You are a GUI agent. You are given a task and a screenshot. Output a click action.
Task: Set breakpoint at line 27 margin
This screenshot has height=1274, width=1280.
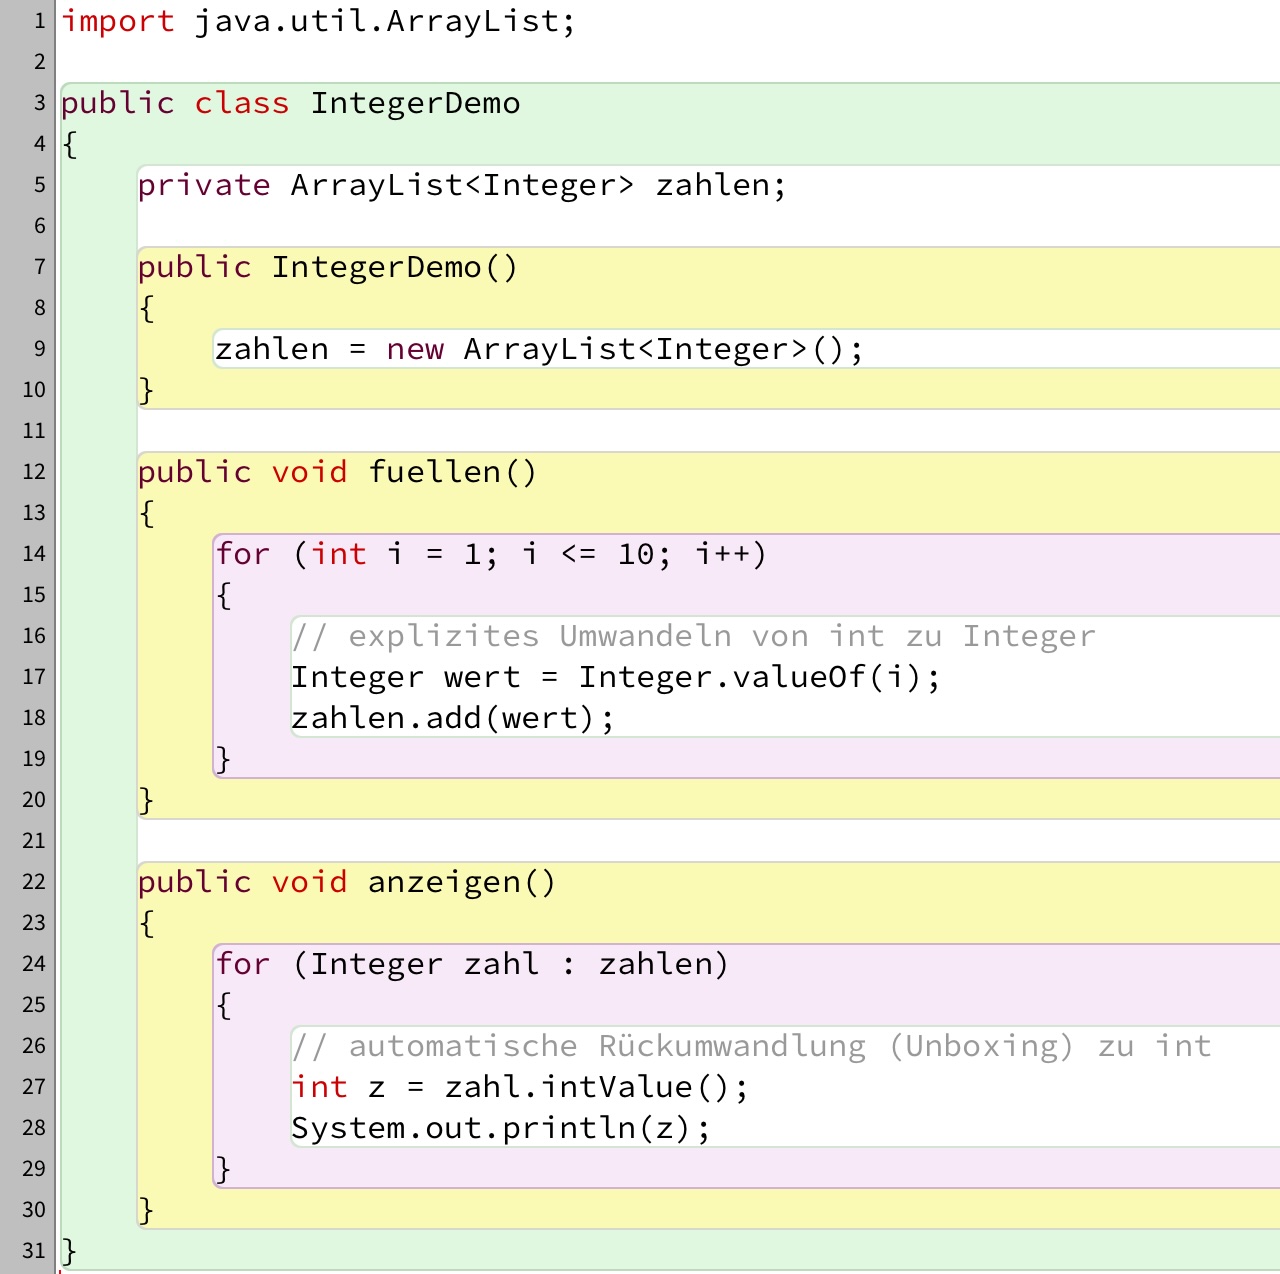[34, 1087]
